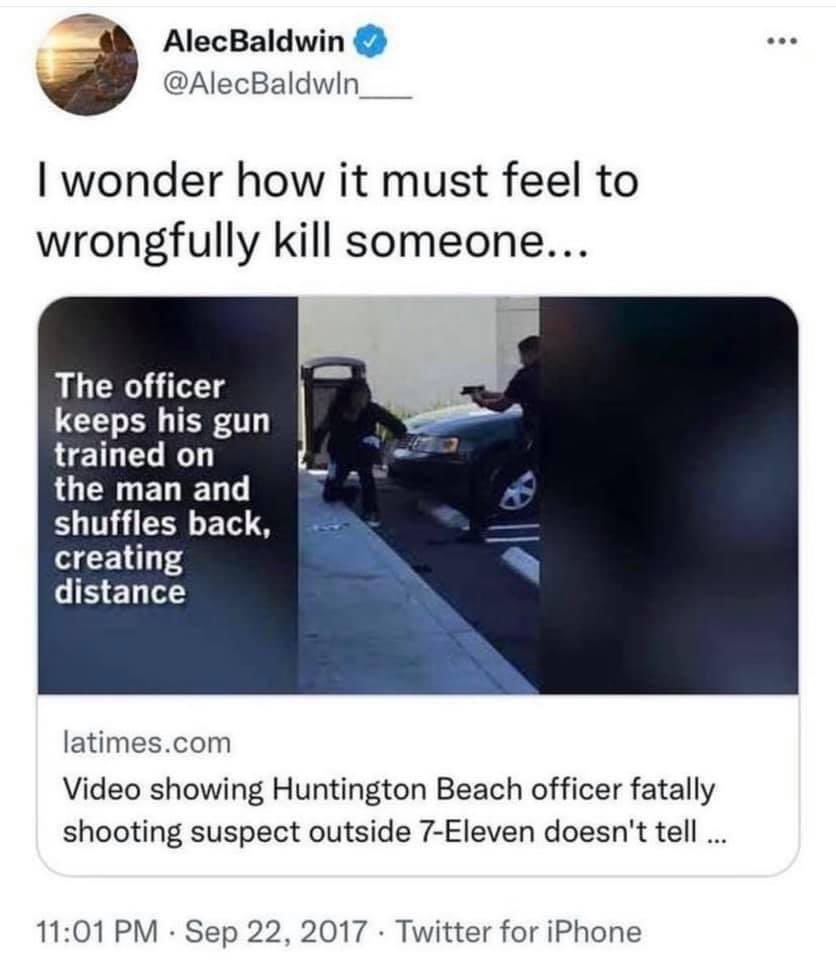836x960 pixels.
Task: Click the Sep 22, 2017 date
Action: [276, 932]
